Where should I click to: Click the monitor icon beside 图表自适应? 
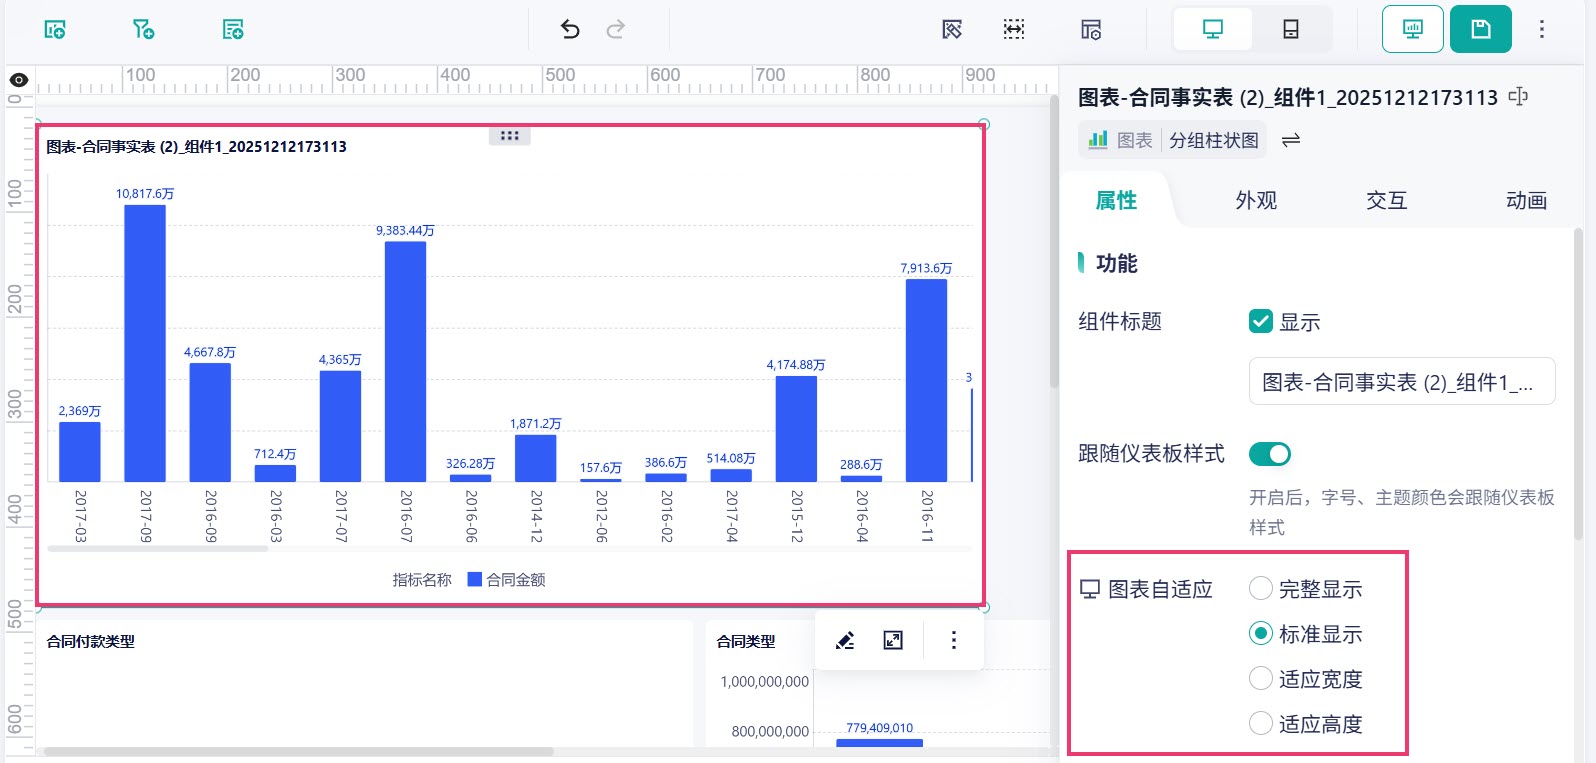(1090, 590)
